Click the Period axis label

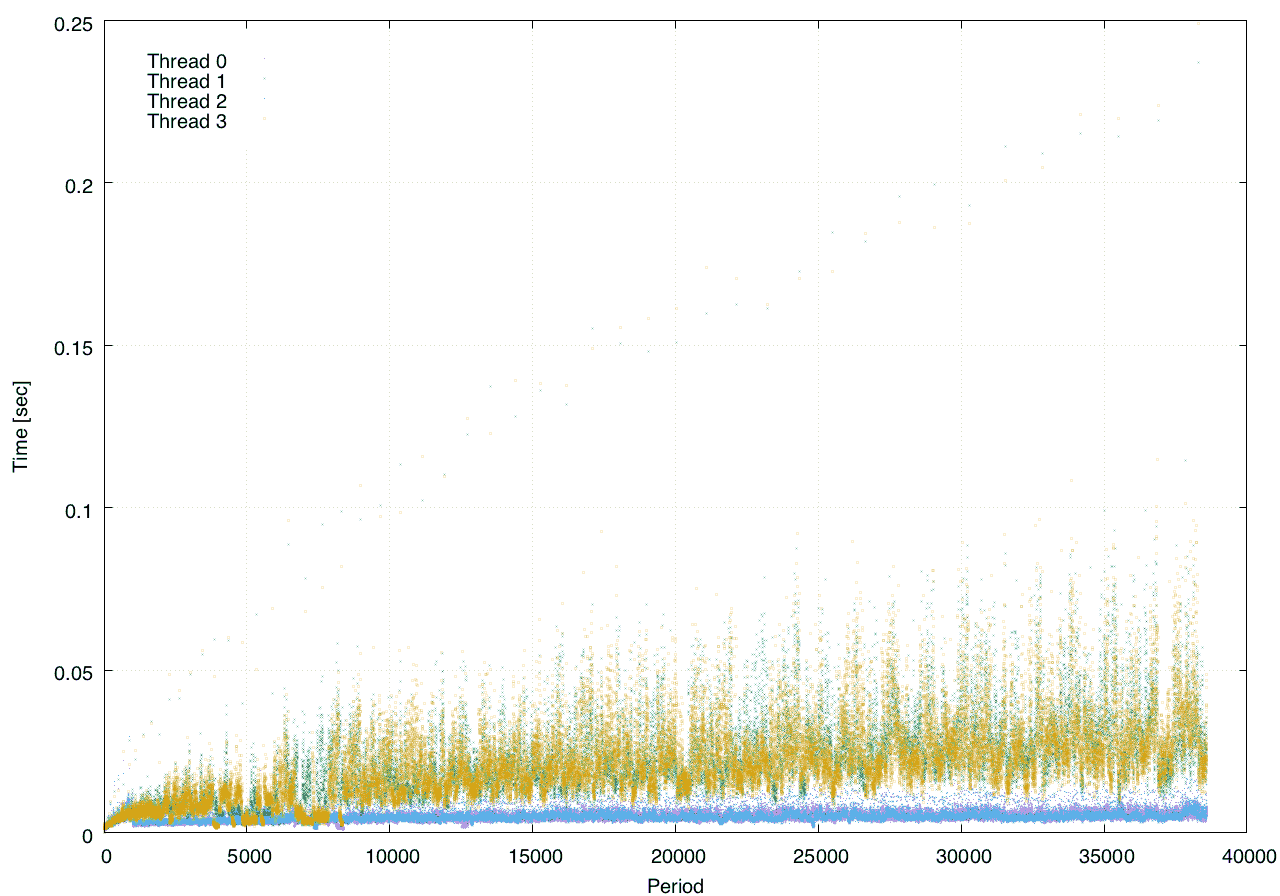(x=675, y=885)
